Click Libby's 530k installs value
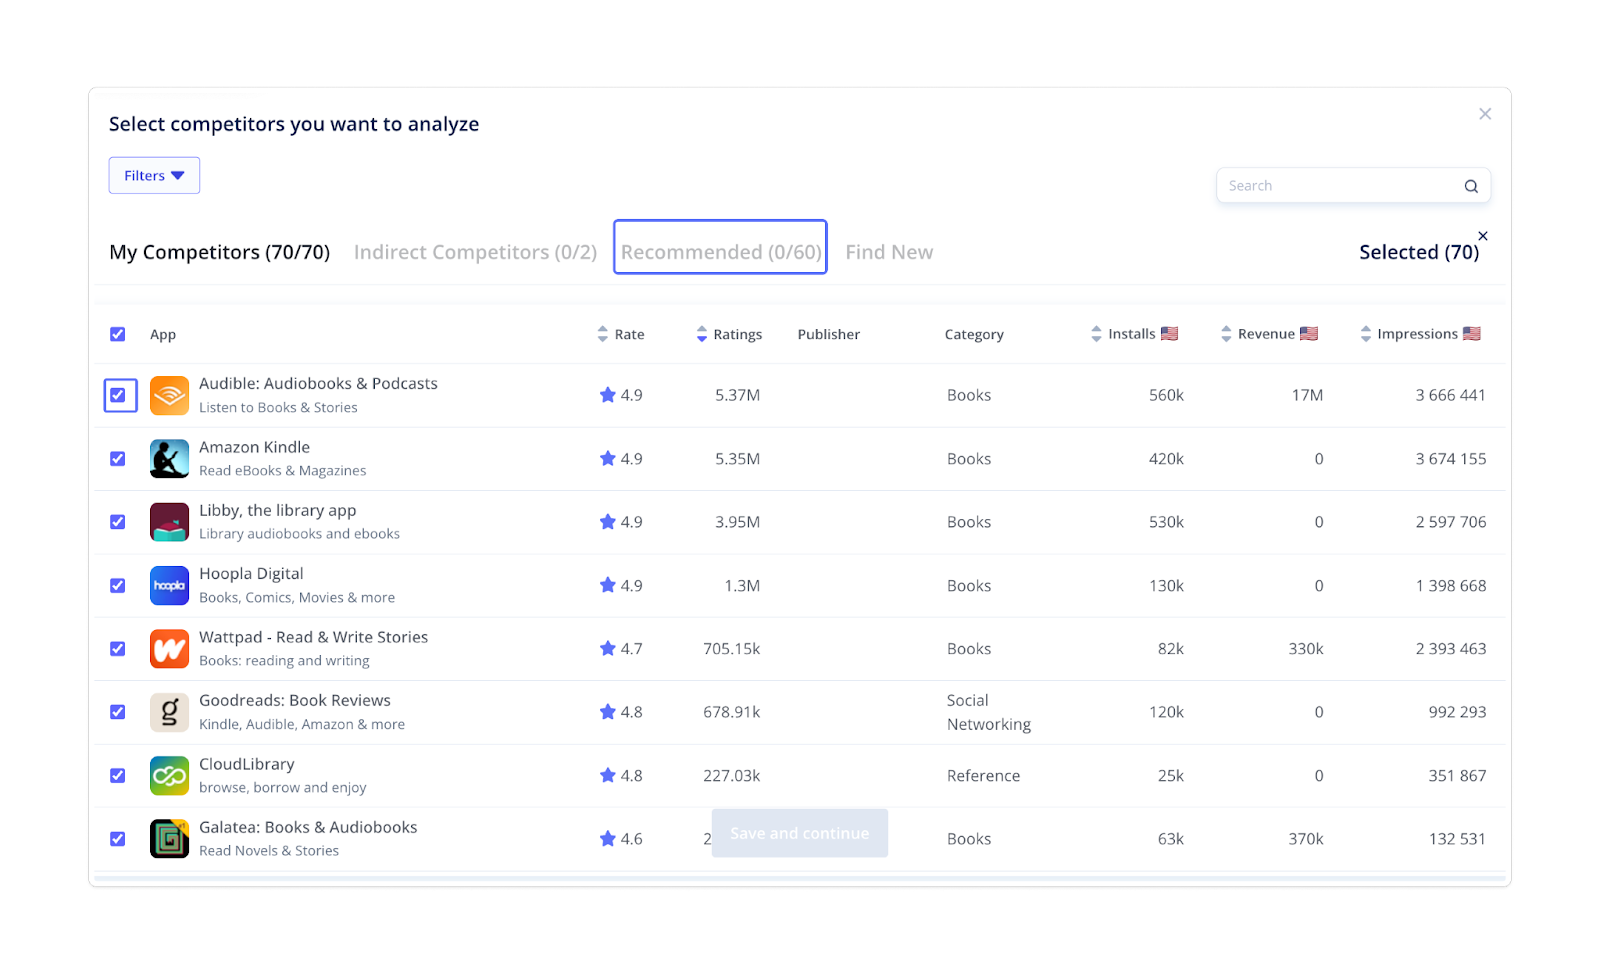 click(1166, 522)
